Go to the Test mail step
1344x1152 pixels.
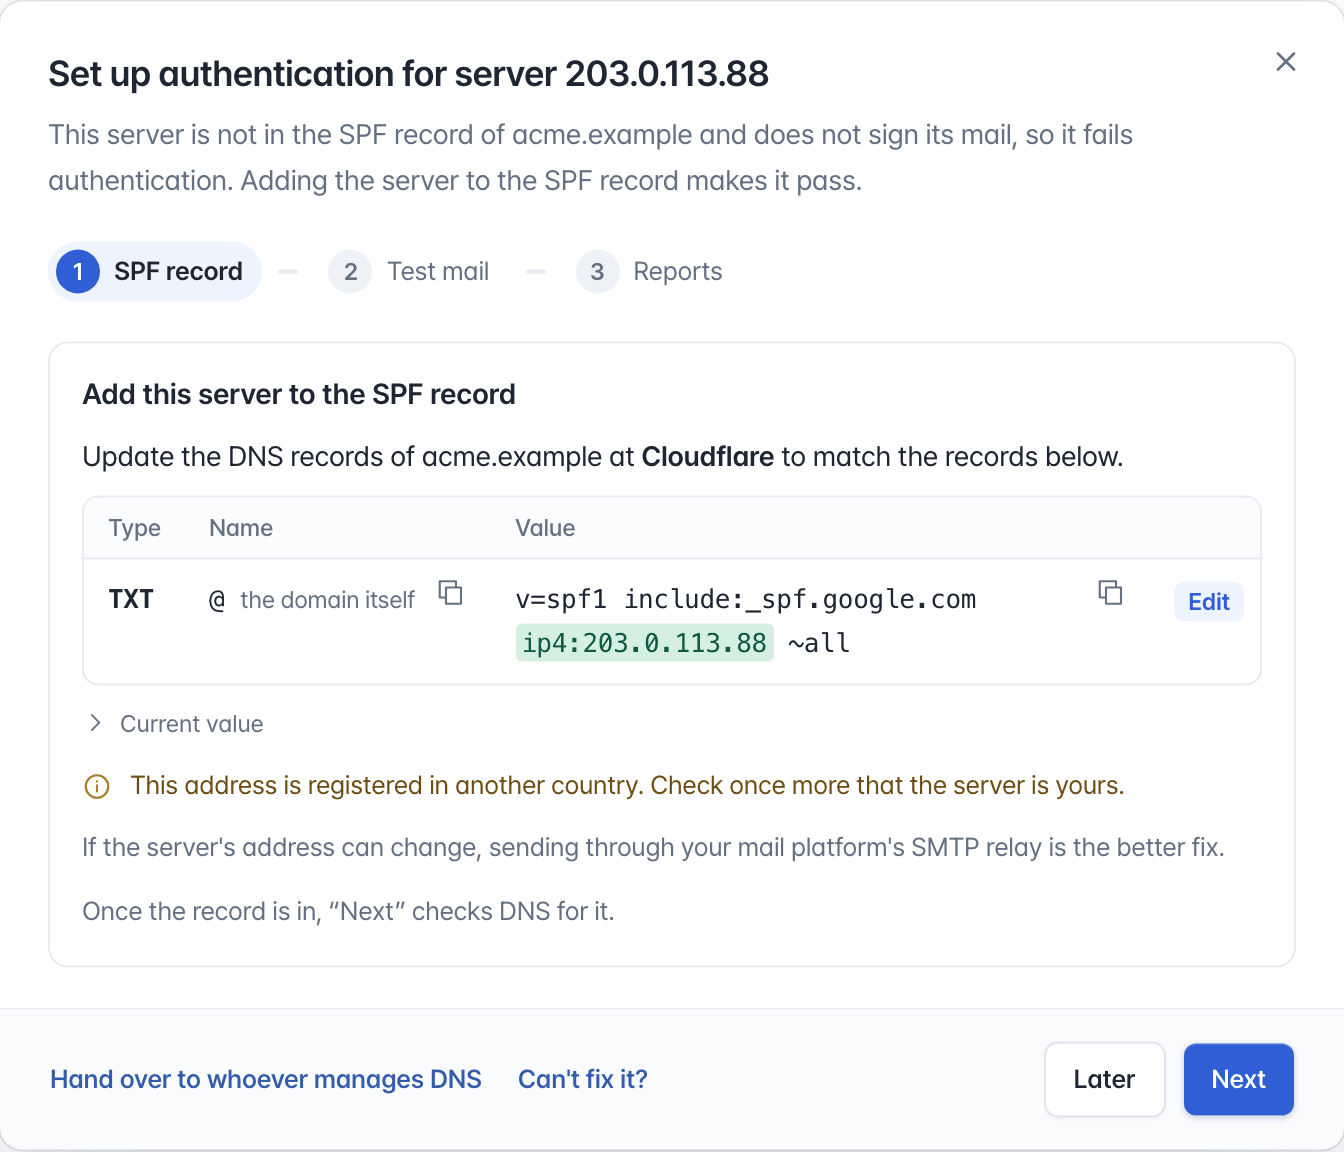[410, 272]
